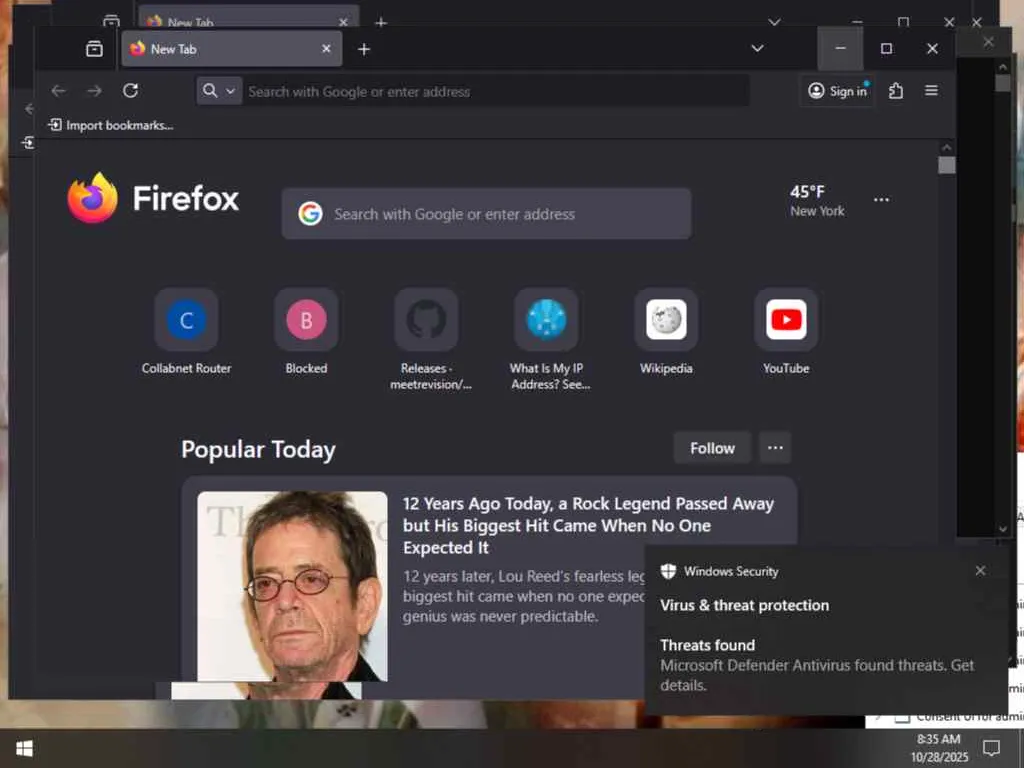Screen dimensions: 1024x768
Task: Click the Popular Today section heading
Action: [x=258, y=449]
